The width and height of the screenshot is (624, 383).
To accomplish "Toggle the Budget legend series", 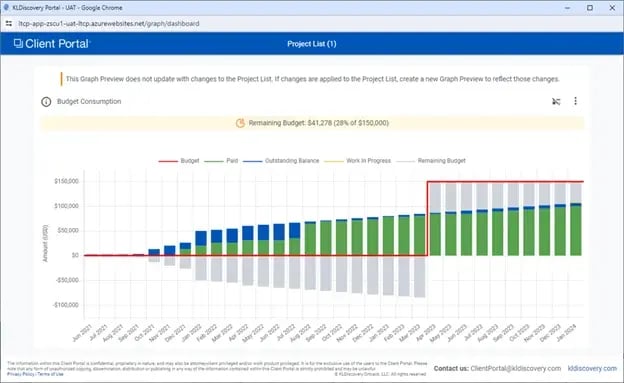I will [179, 161].
